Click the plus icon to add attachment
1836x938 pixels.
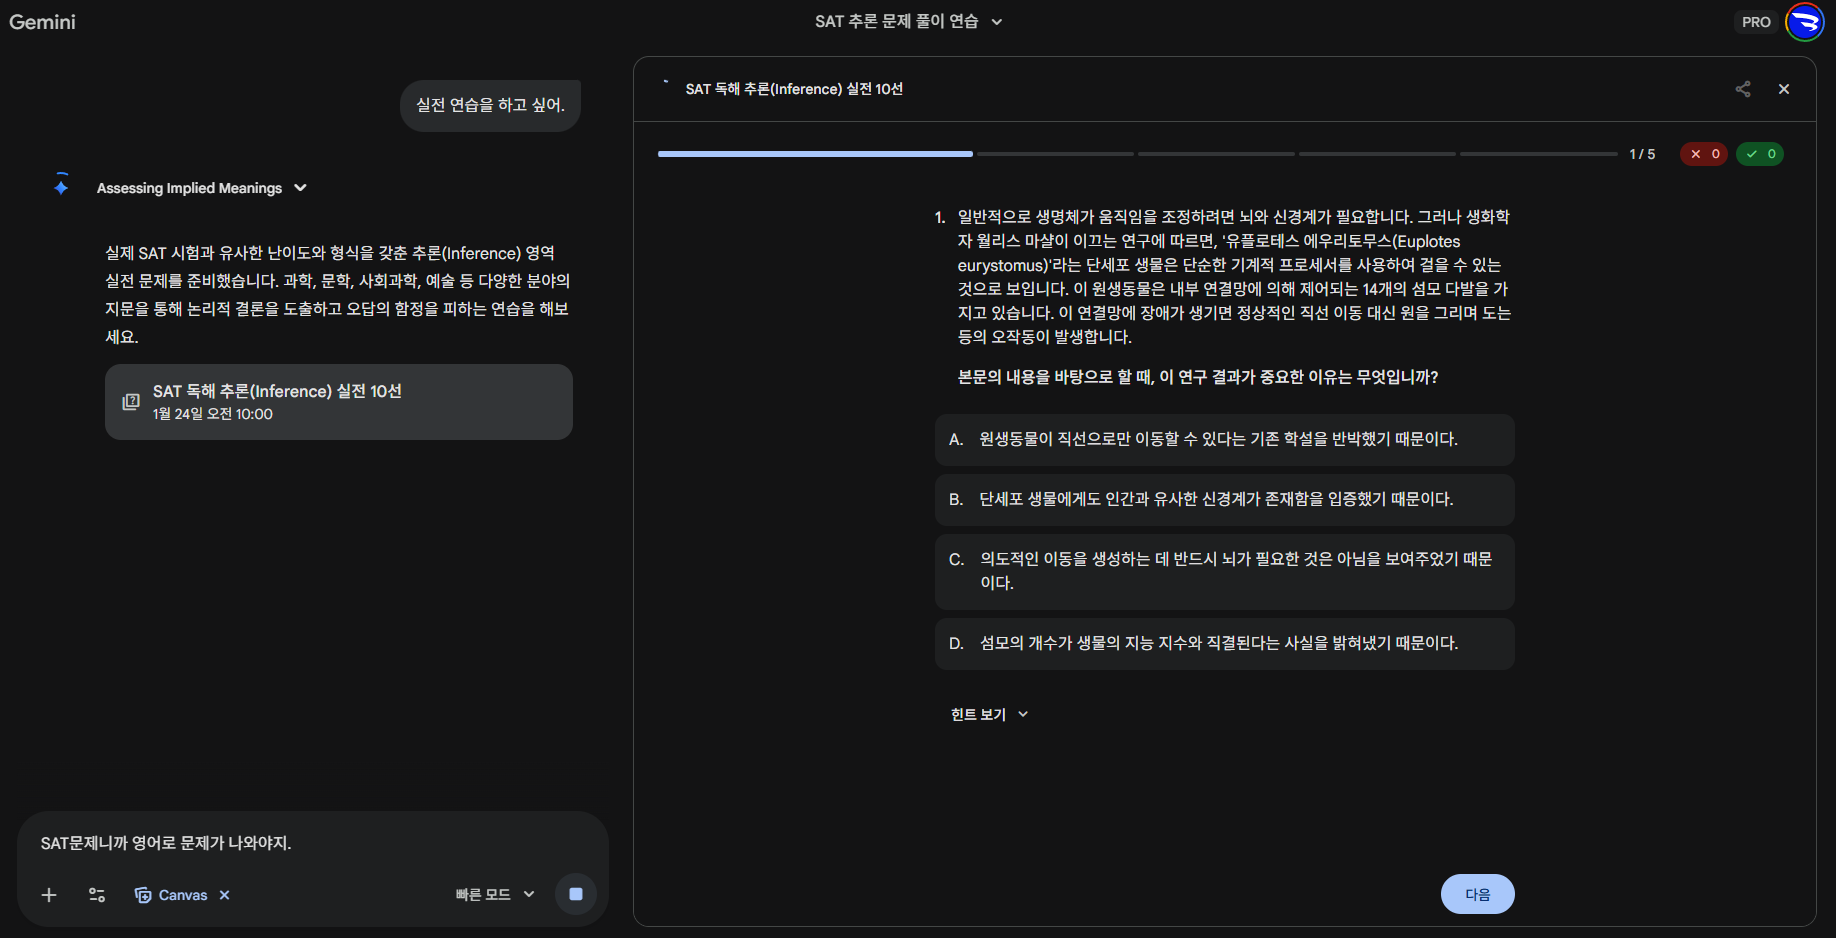[x=49, y=895]
